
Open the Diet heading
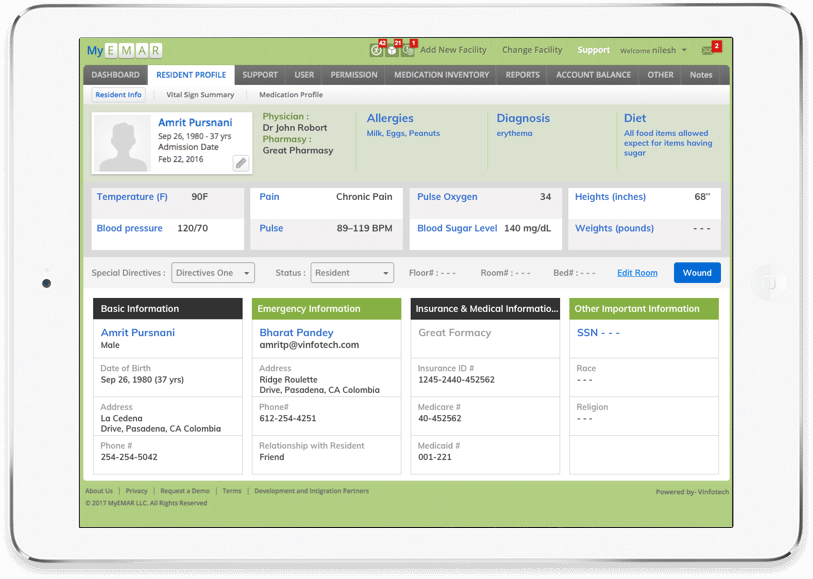click(x=635, y=118)
